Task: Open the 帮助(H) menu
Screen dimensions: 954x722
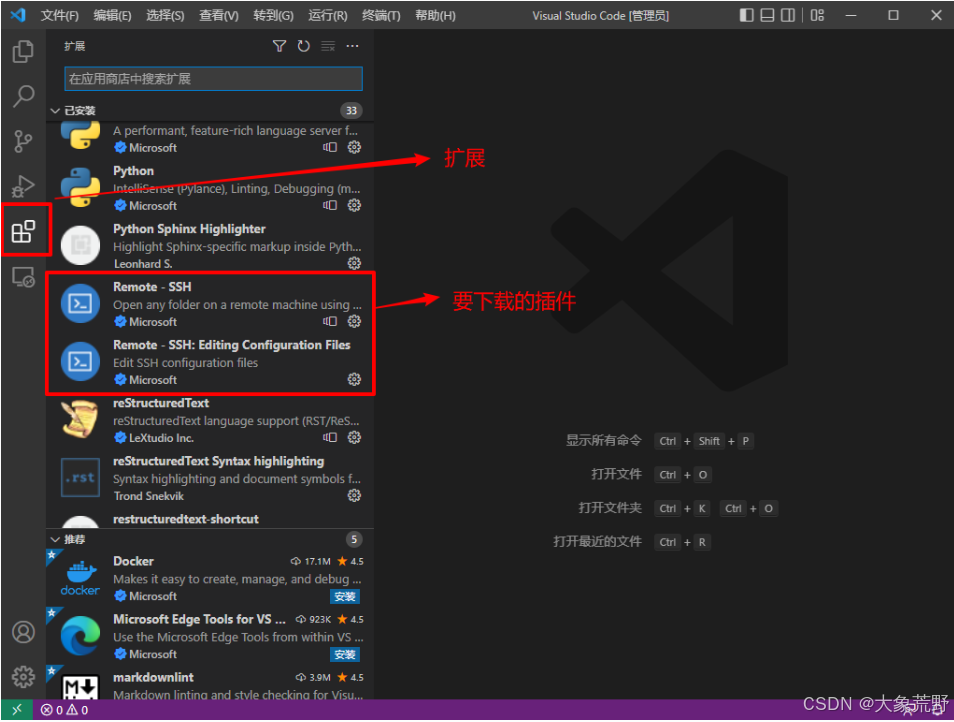Action: (435, 16)
